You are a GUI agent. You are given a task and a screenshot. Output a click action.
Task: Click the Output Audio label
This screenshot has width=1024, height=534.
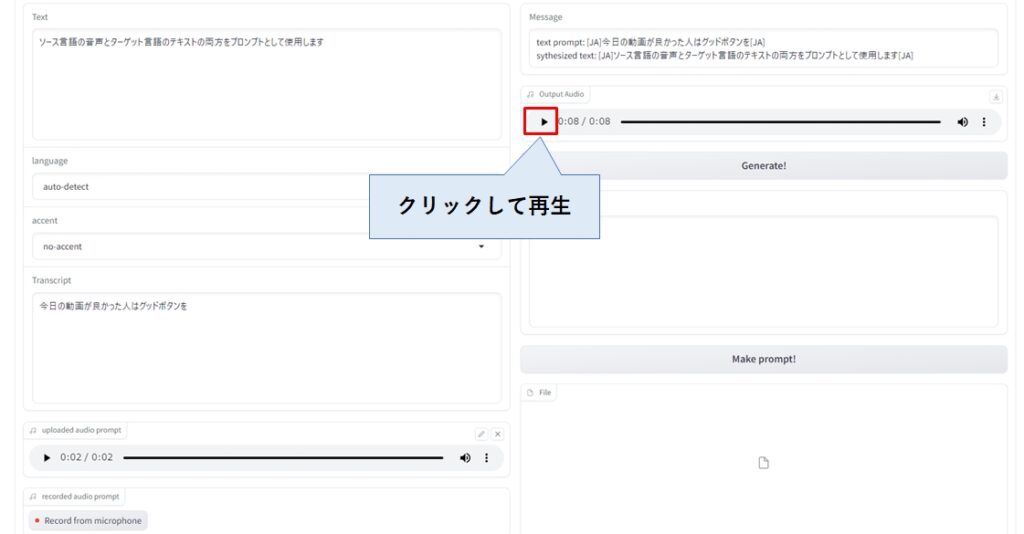coord(561,94)
